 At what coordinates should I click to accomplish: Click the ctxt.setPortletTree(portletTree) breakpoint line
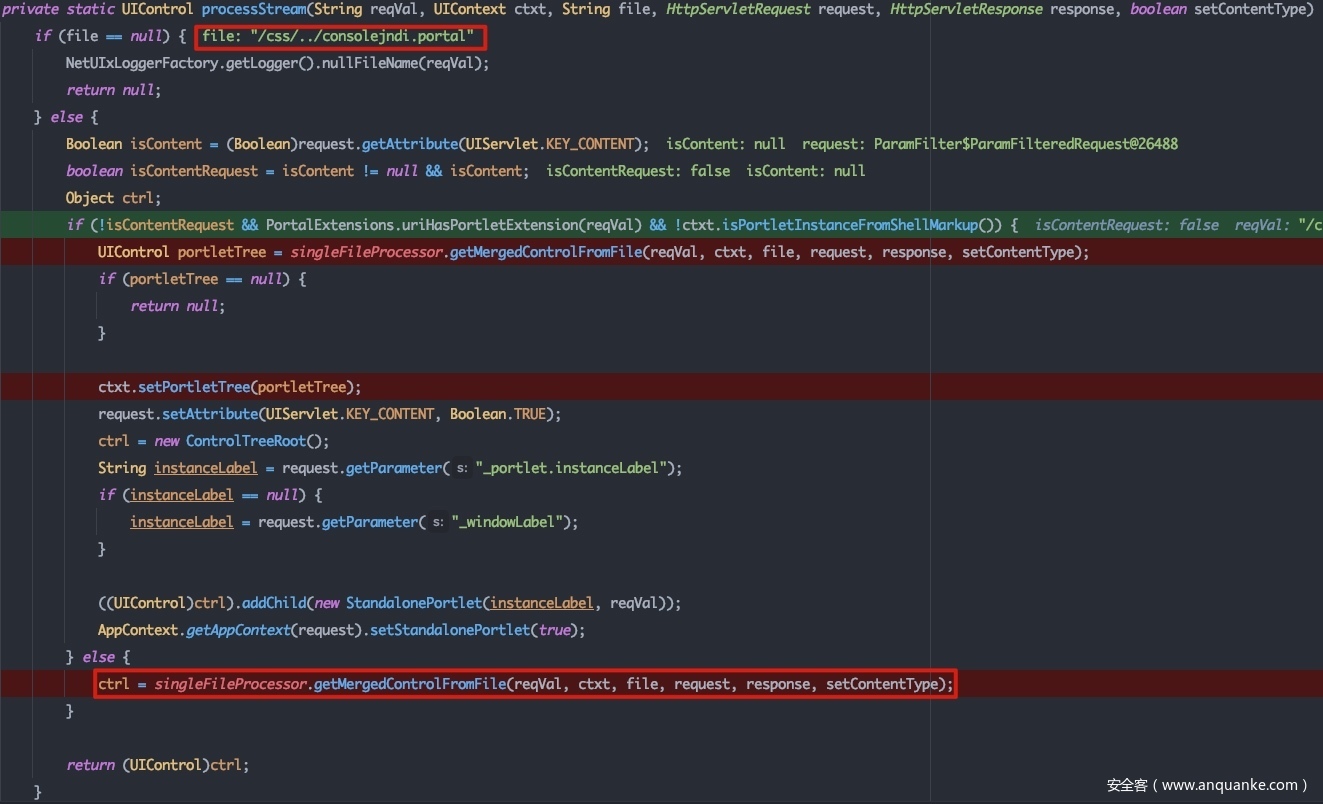pos(229,387)
